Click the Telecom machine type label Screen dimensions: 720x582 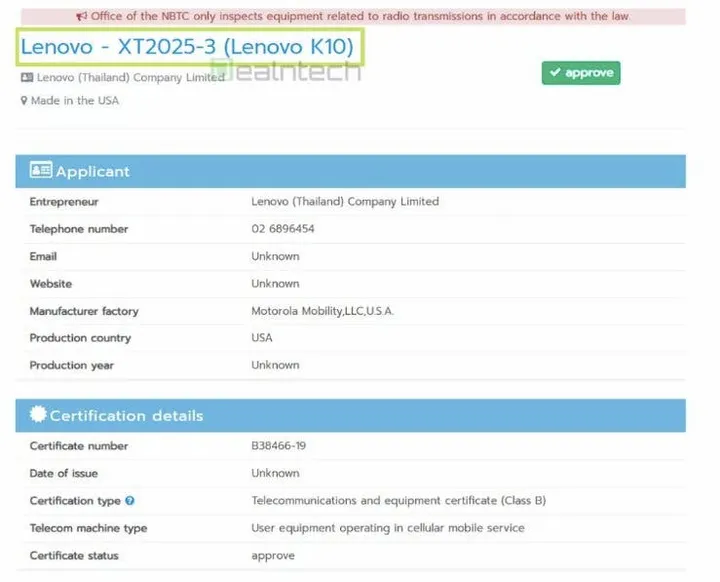click(88, 529)
